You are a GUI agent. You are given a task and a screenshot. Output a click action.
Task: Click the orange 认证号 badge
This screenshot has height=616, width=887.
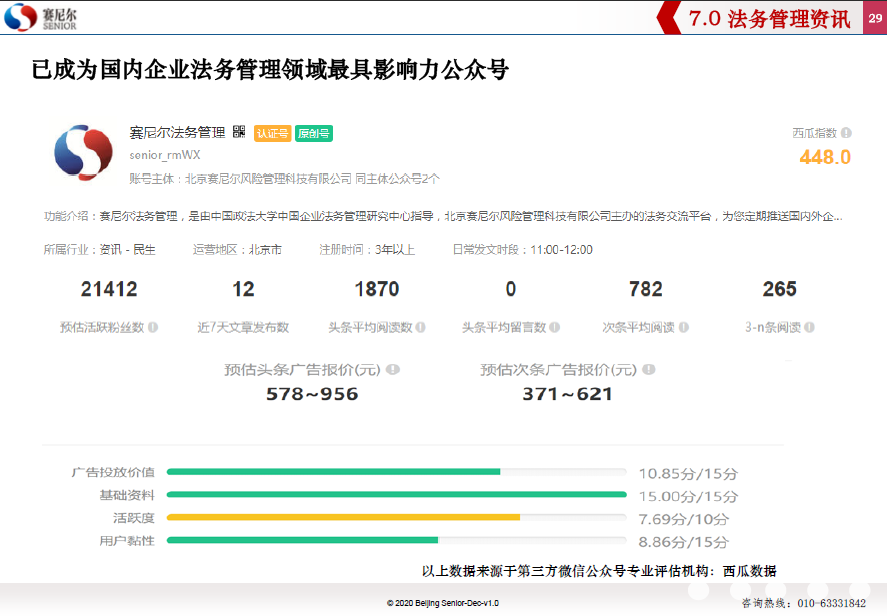pyautogui.click(x=272, y=133)
